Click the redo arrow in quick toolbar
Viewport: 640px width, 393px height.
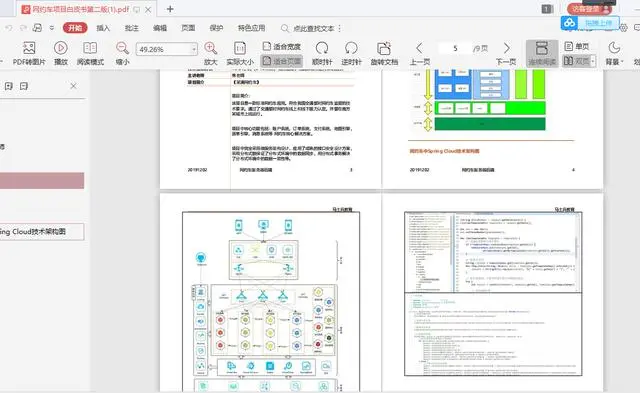pos(23,28)
